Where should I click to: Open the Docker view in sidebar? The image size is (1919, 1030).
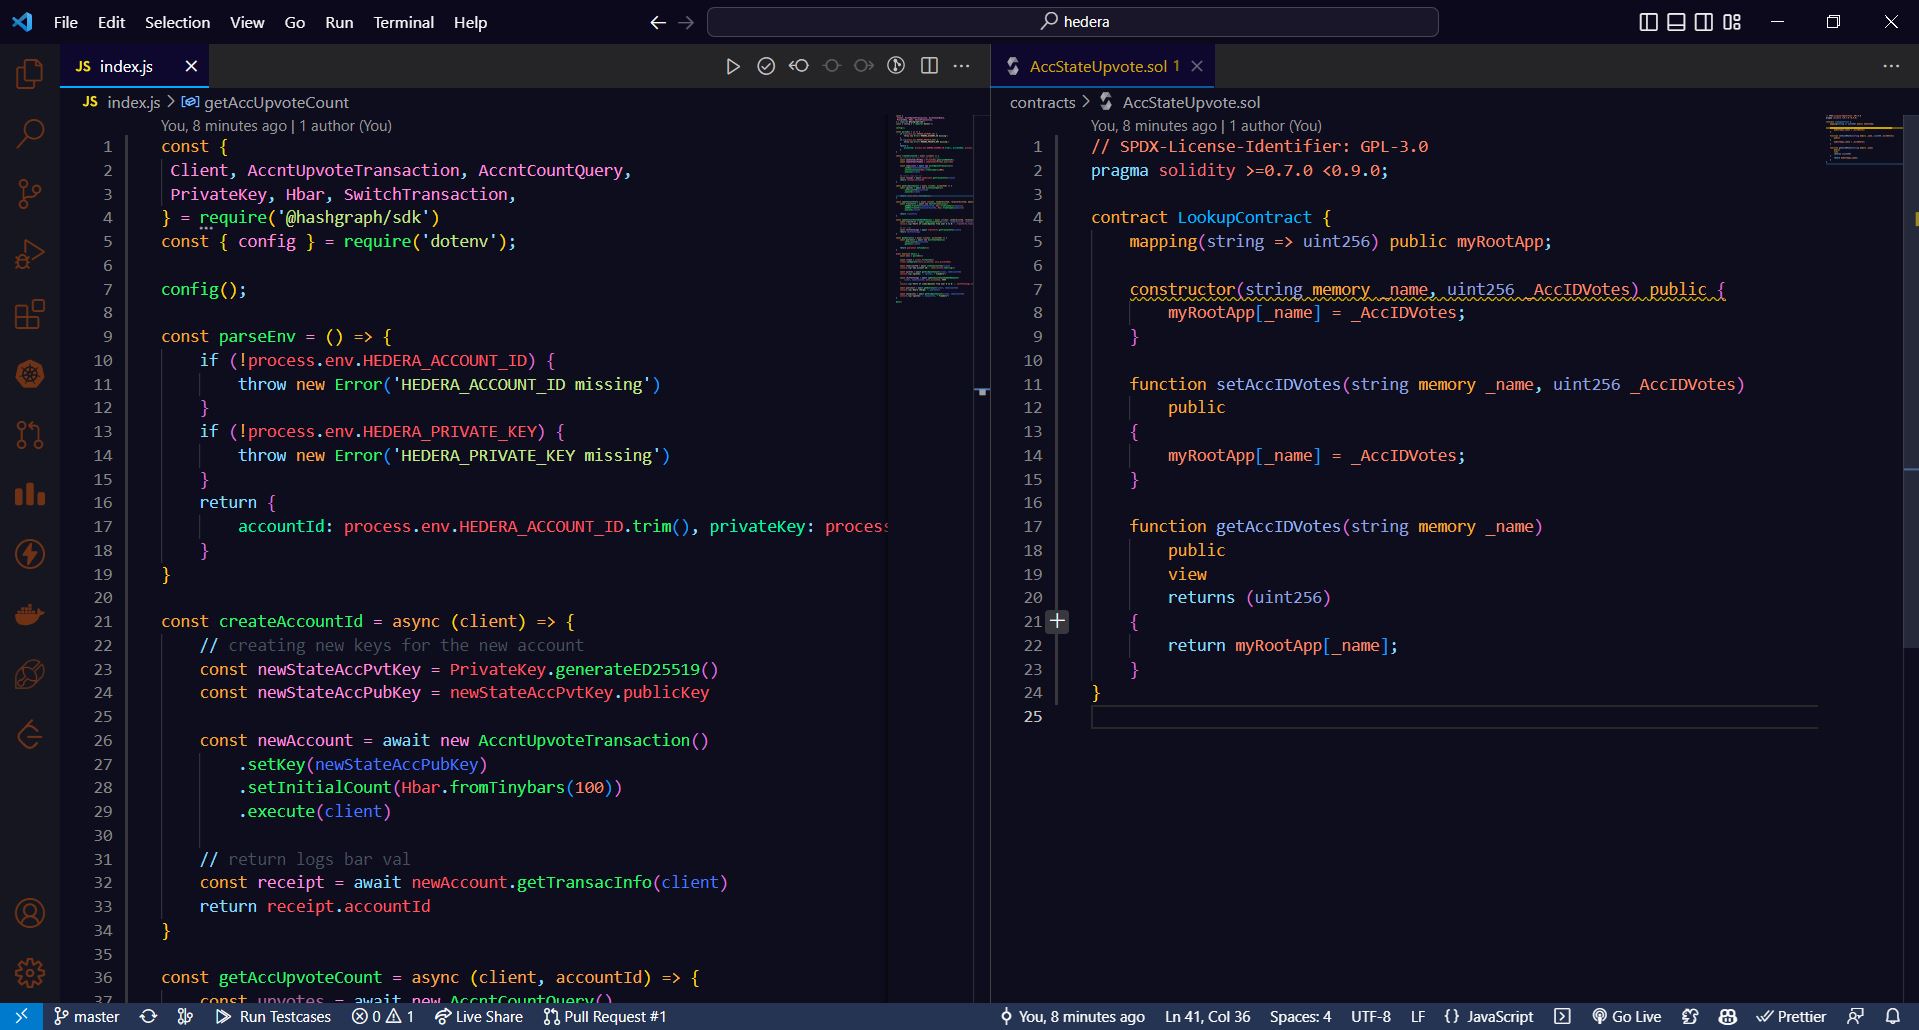point(30,614)
